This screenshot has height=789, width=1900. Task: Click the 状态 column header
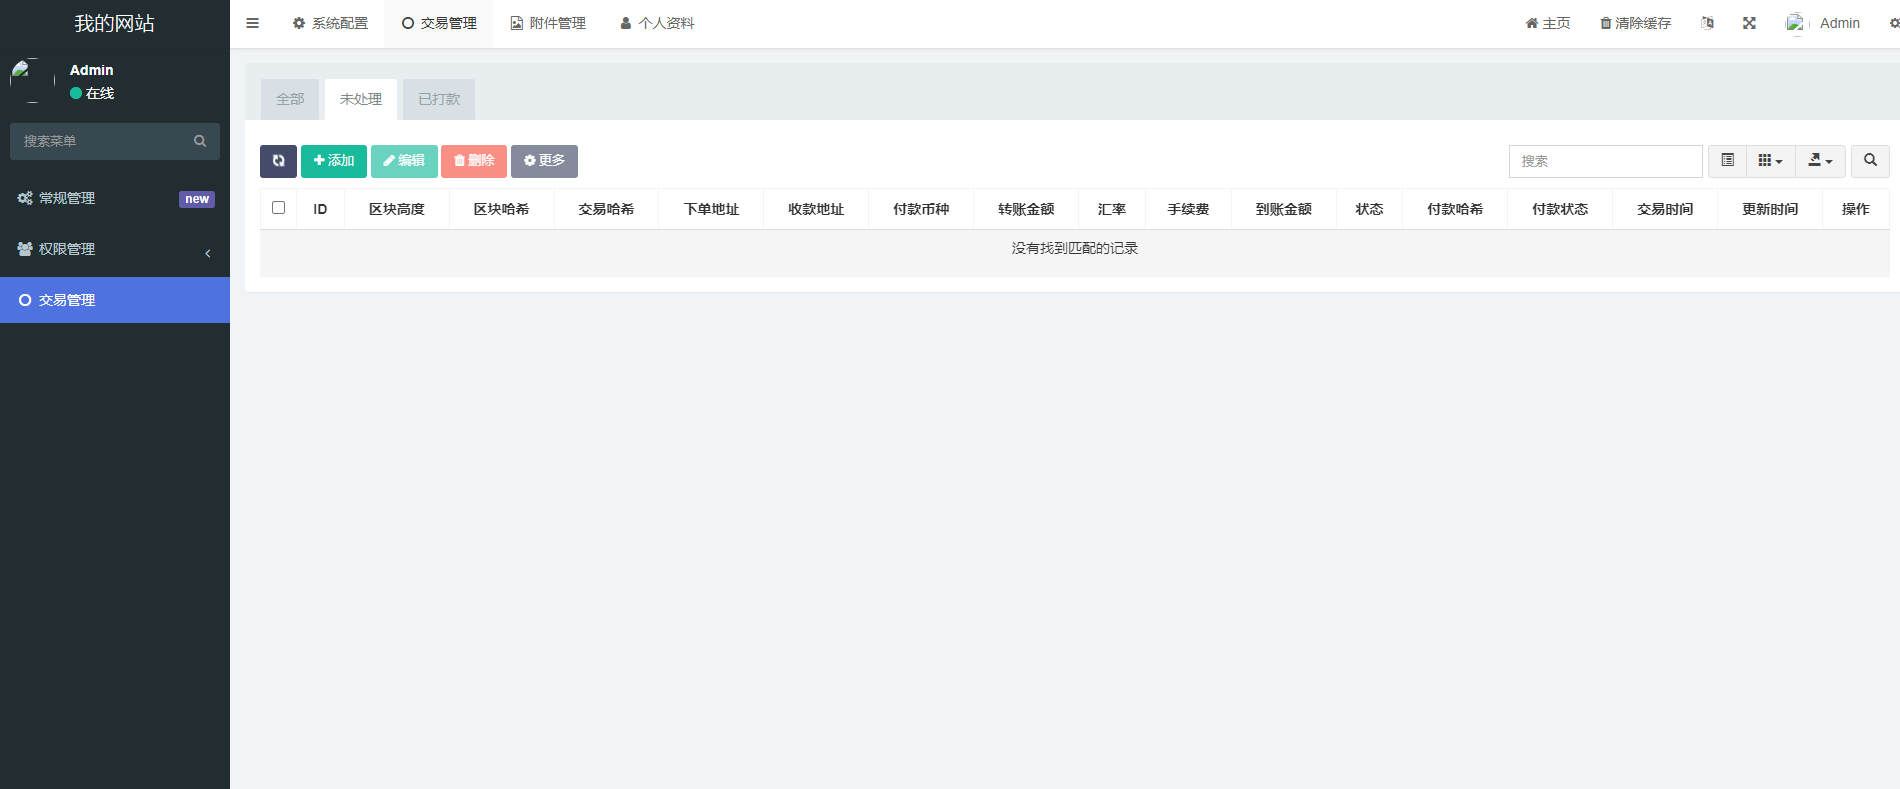pos(1369,209)
